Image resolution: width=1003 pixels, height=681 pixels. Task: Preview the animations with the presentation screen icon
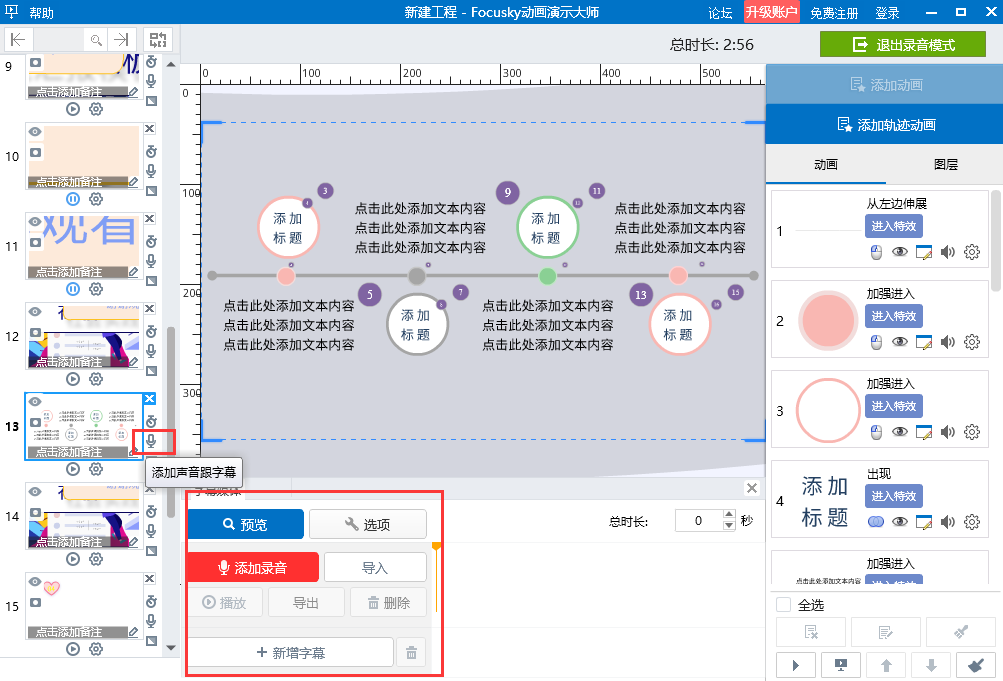point(841,666)
